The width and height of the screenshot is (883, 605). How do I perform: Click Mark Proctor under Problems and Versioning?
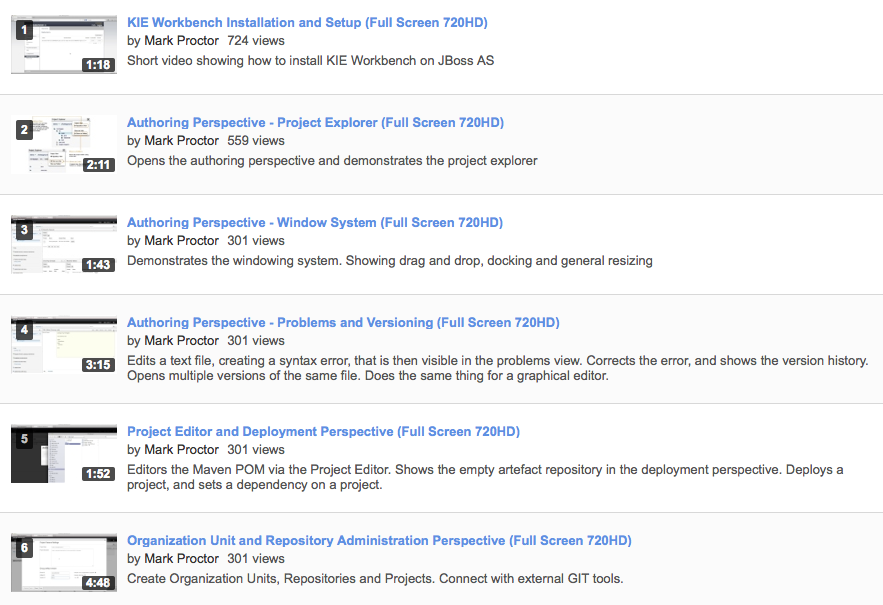(181, 341)
